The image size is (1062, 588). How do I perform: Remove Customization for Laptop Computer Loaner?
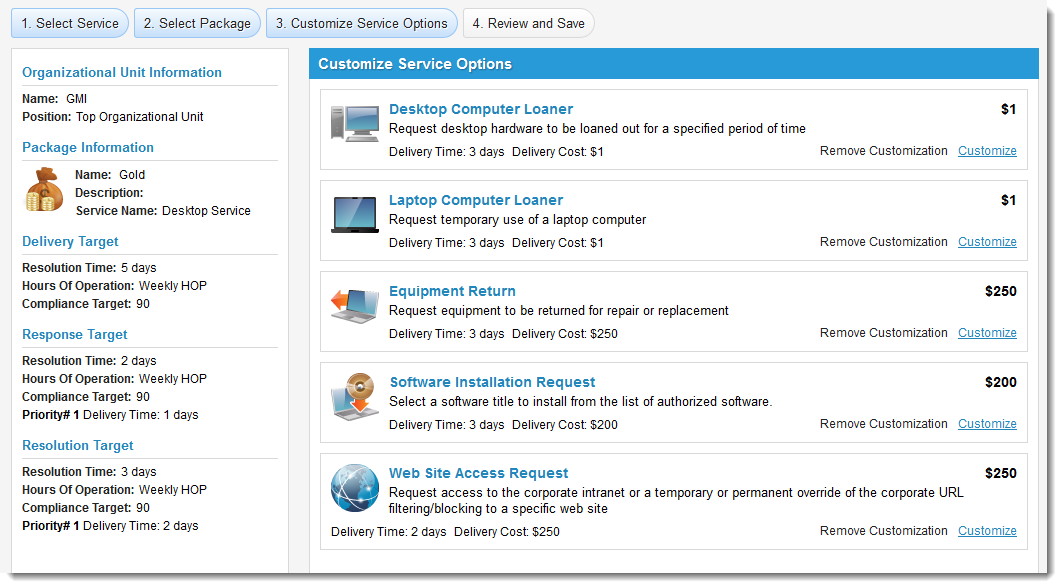point(883,242)
